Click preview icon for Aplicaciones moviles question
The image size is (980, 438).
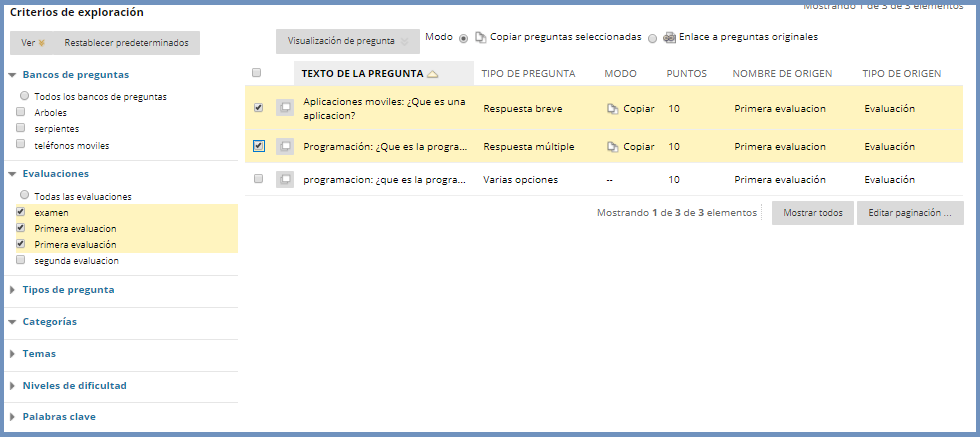point(284,108)
